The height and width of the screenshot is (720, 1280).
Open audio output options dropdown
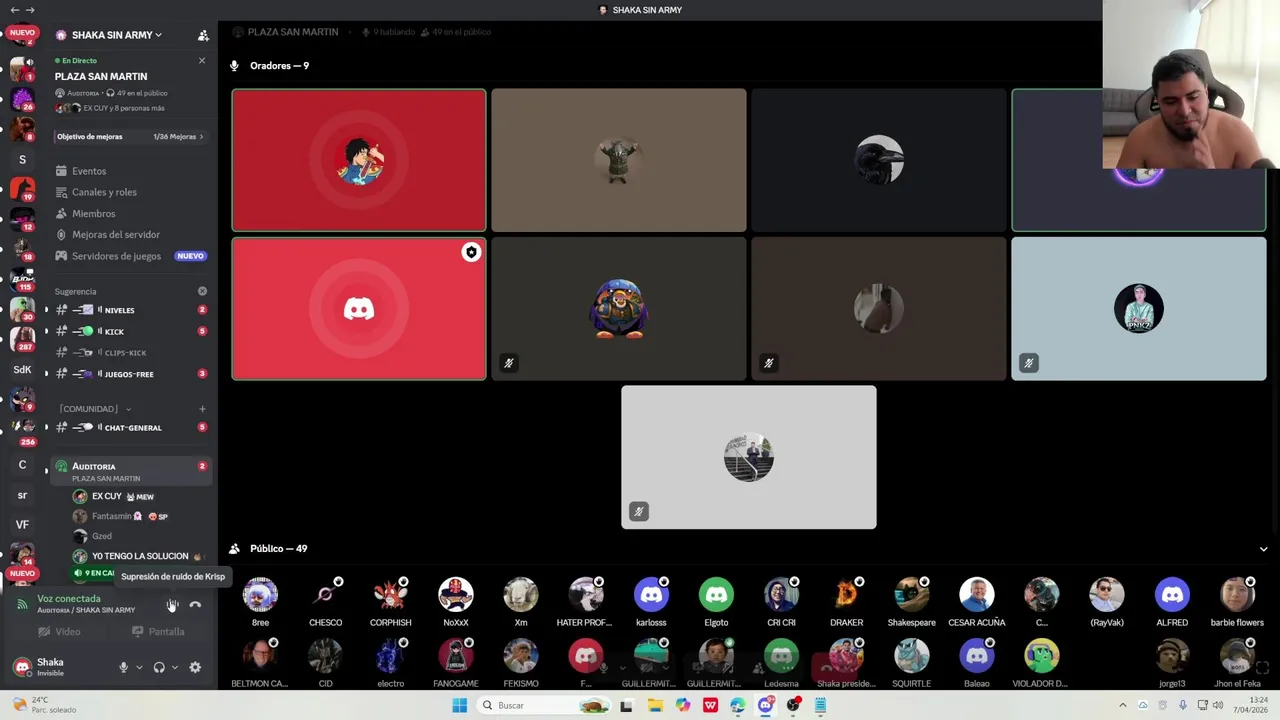(x=174, y=667)
